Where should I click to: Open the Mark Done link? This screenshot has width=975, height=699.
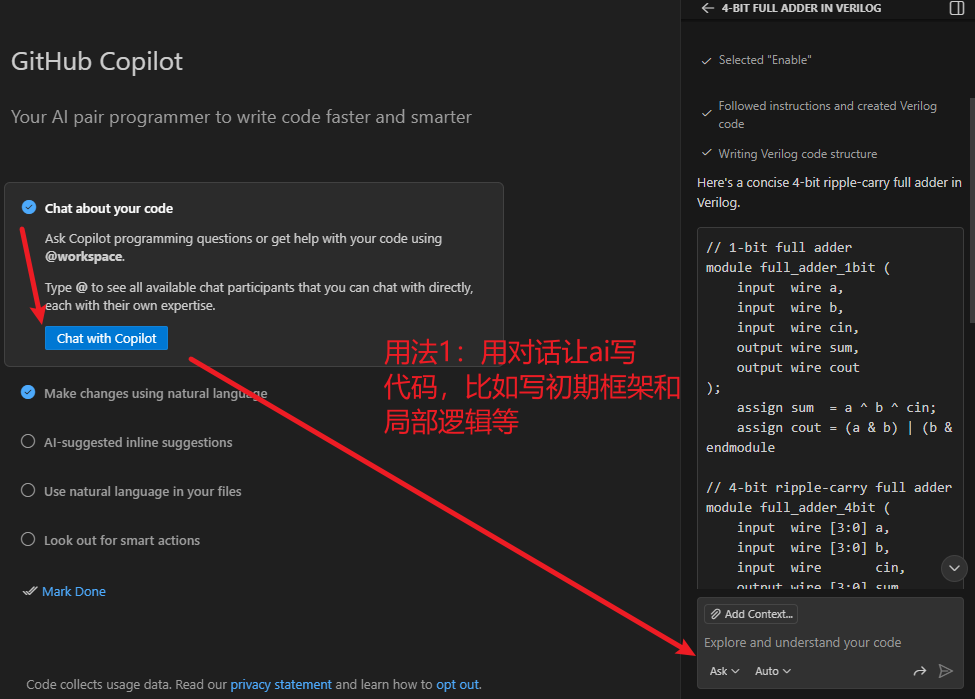[x=73, y=591]
